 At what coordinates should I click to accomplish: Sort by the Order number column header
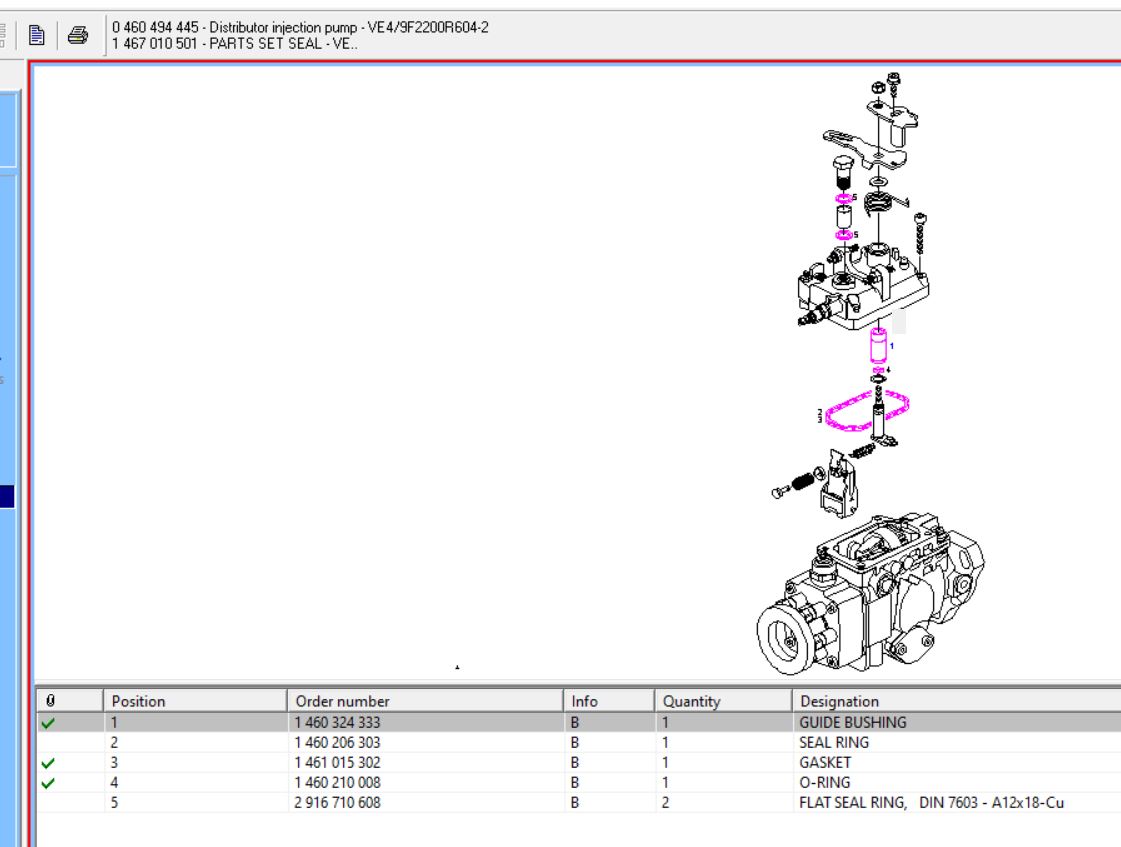coord(424,701)
